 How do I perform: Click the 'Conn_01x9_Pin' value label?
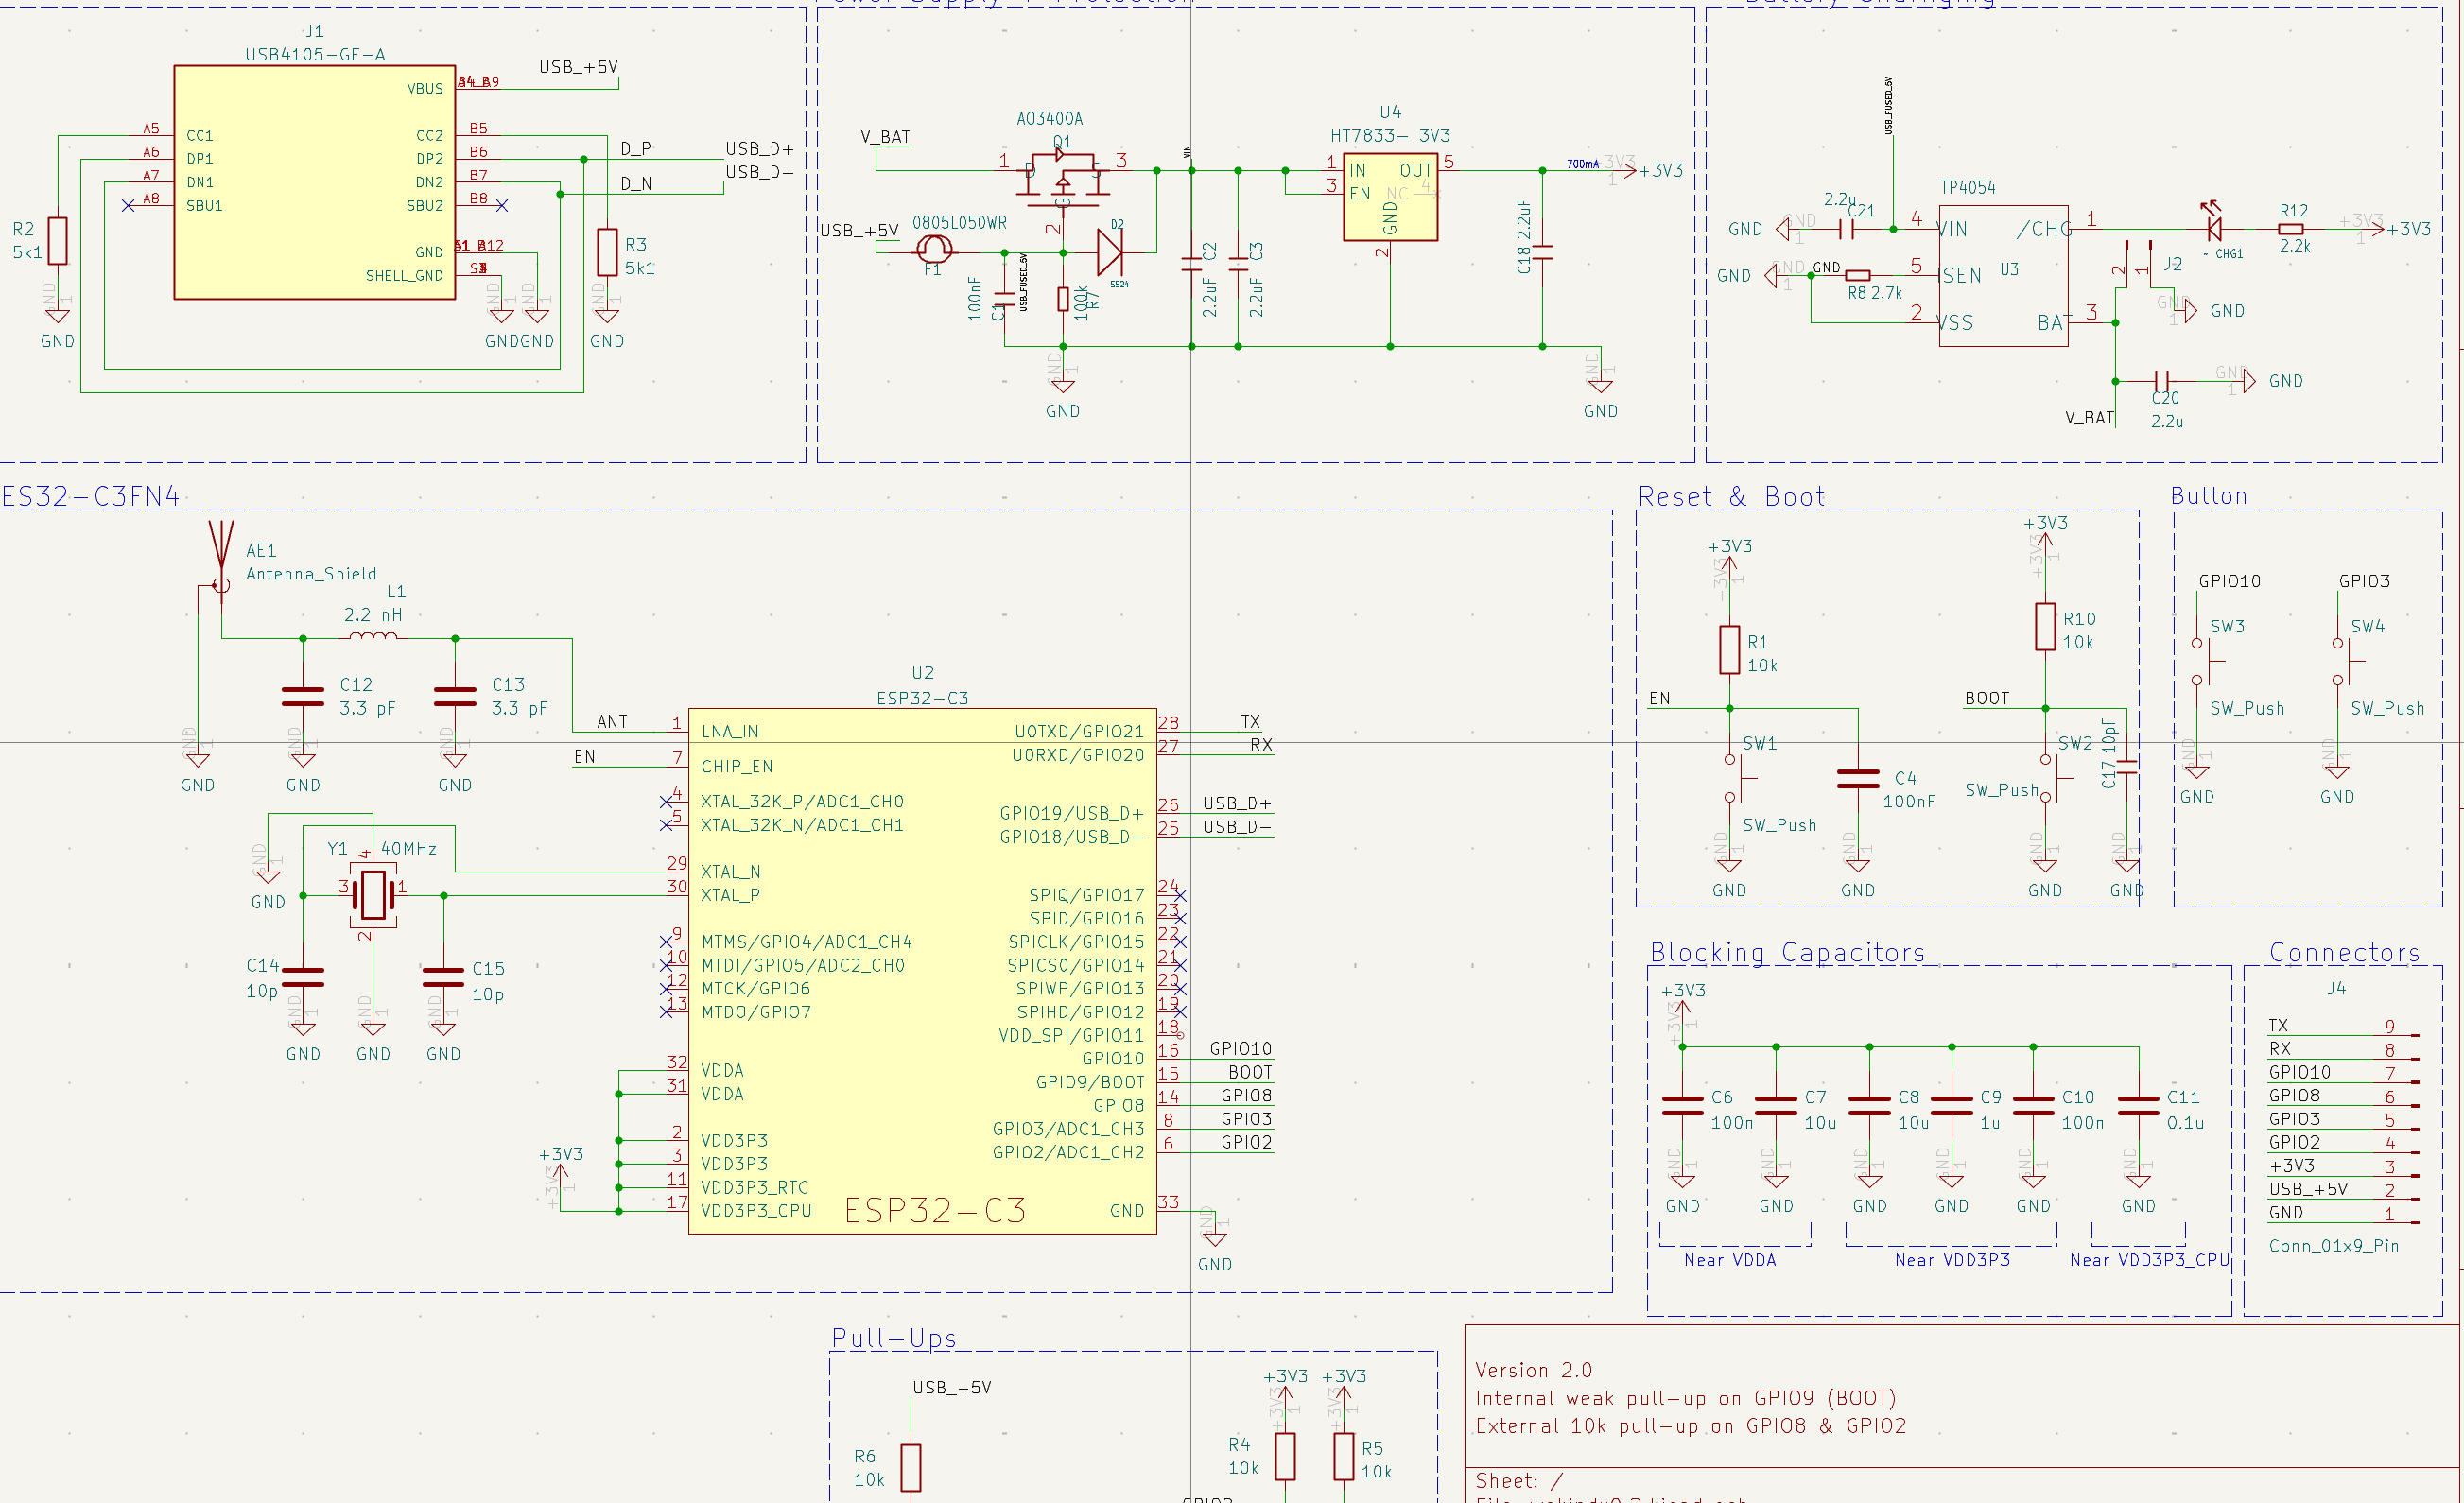tap(2334, 1246)
